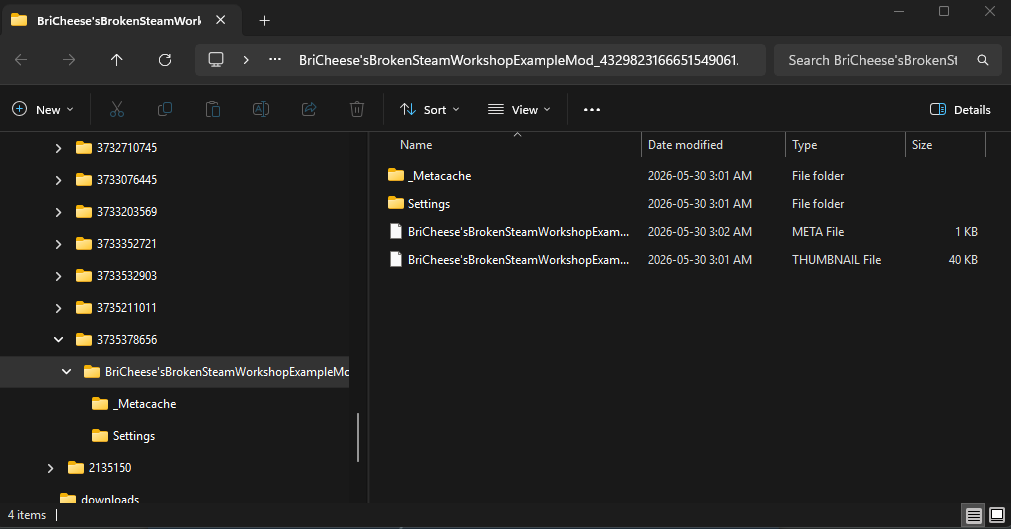This screenshot has height=529, width=1011.
Task: Click the 1 KB size cell
Action: pos(967,232)
